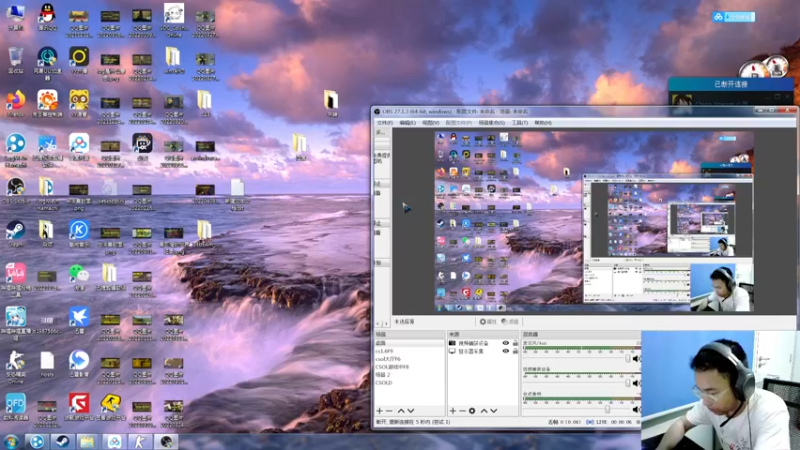This screenshot has height=450, width=800.
Task: Open source properties via the gear icon
Action: point(472,411)
